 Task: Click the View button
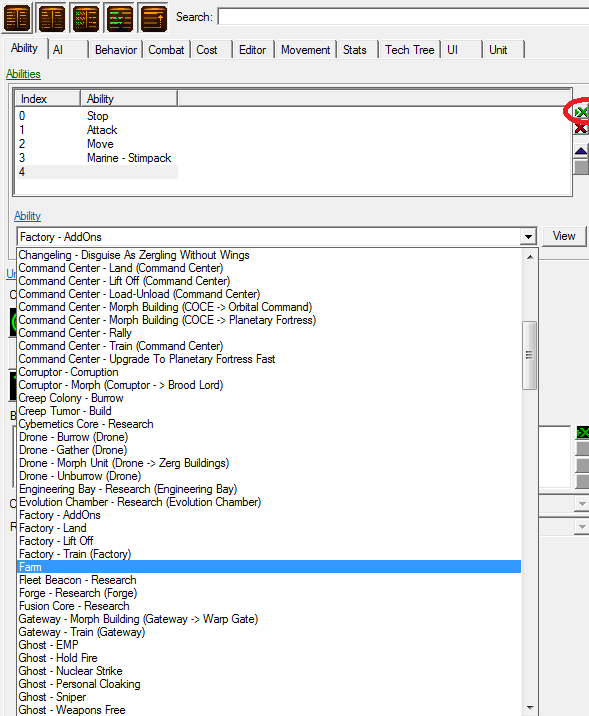point(564,236)
